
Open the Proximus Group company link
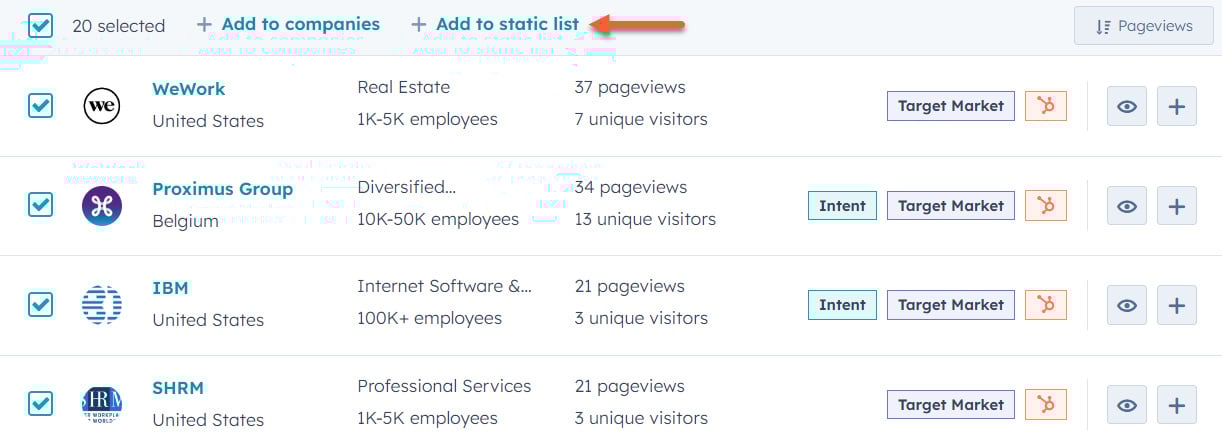tap(222, 189)
